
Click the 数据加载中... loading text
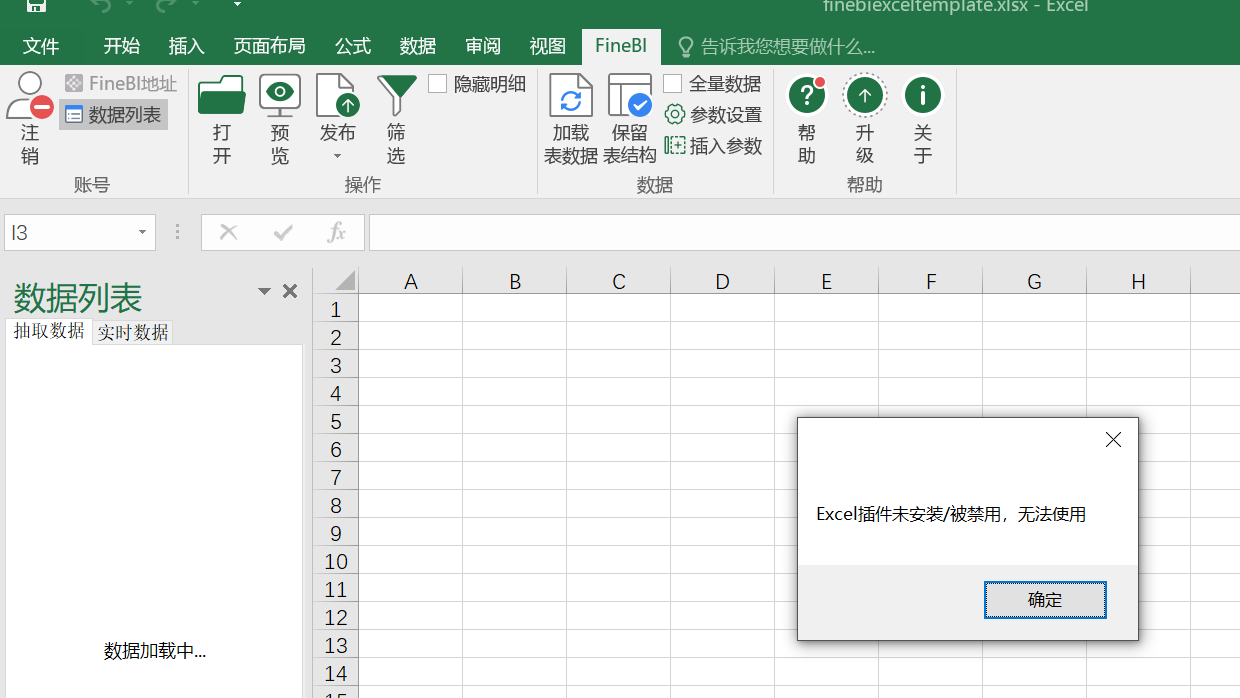coord(155,651)
